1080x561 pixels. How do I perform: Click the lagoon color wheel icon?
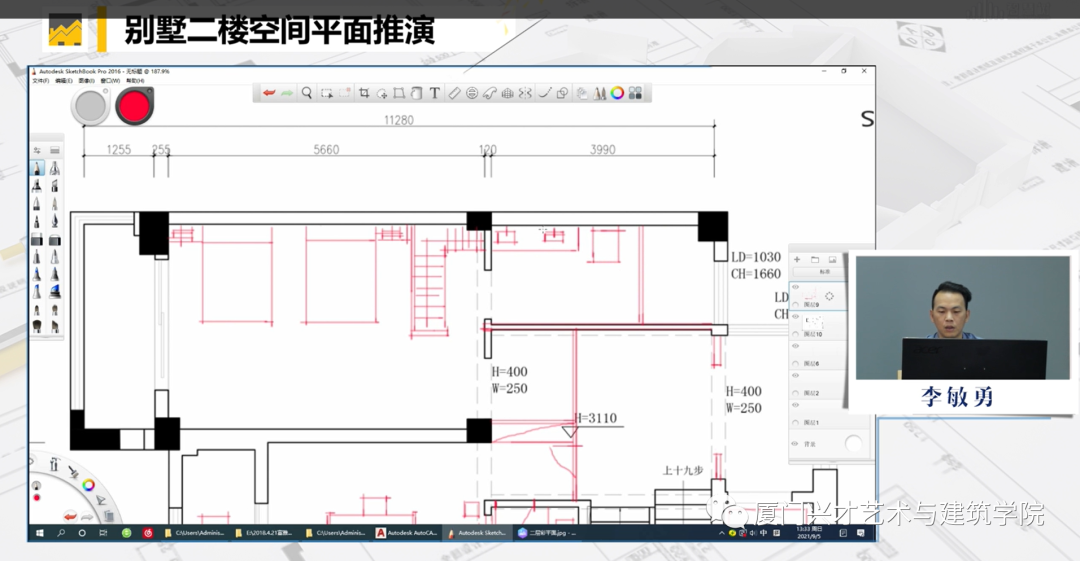88,484
